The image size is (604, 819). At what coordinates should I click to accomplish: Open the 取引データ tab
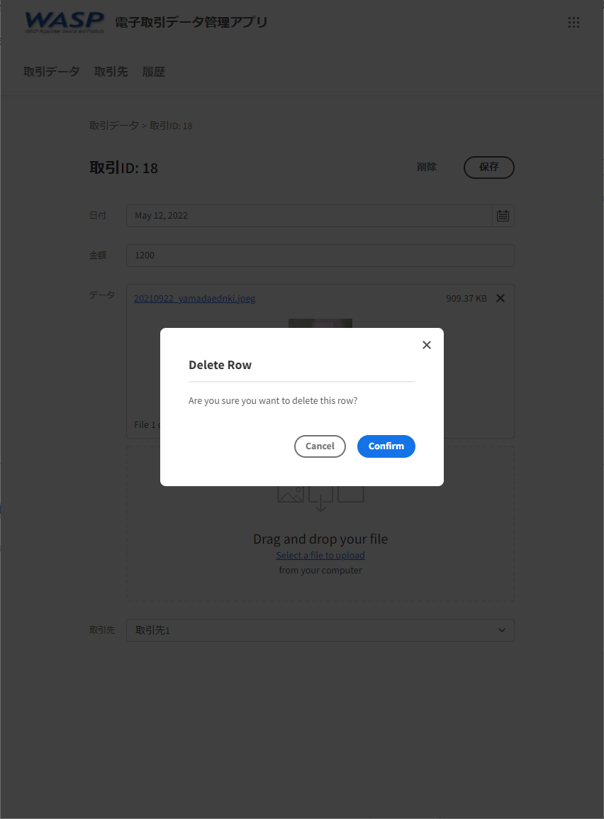51,72
